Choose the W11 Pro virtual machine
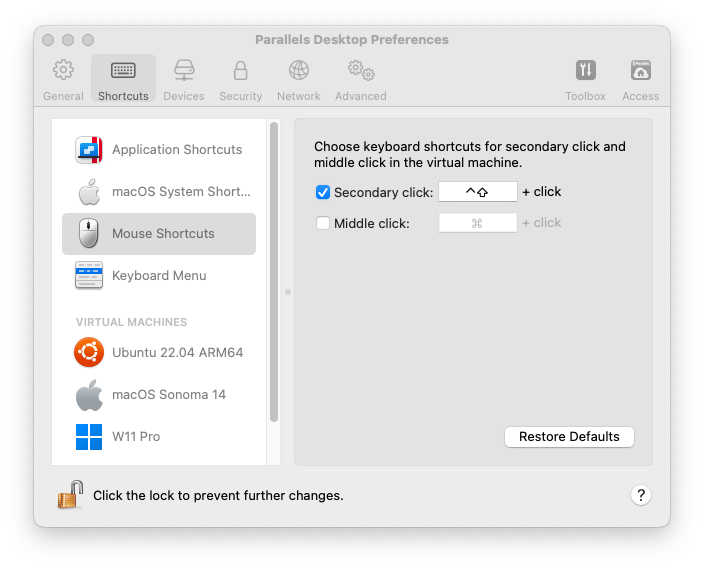 [159, 437]
